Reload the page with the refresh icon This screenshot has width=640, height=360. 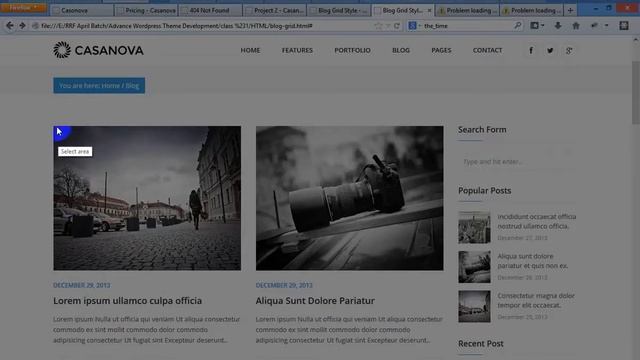click(396, 26)
